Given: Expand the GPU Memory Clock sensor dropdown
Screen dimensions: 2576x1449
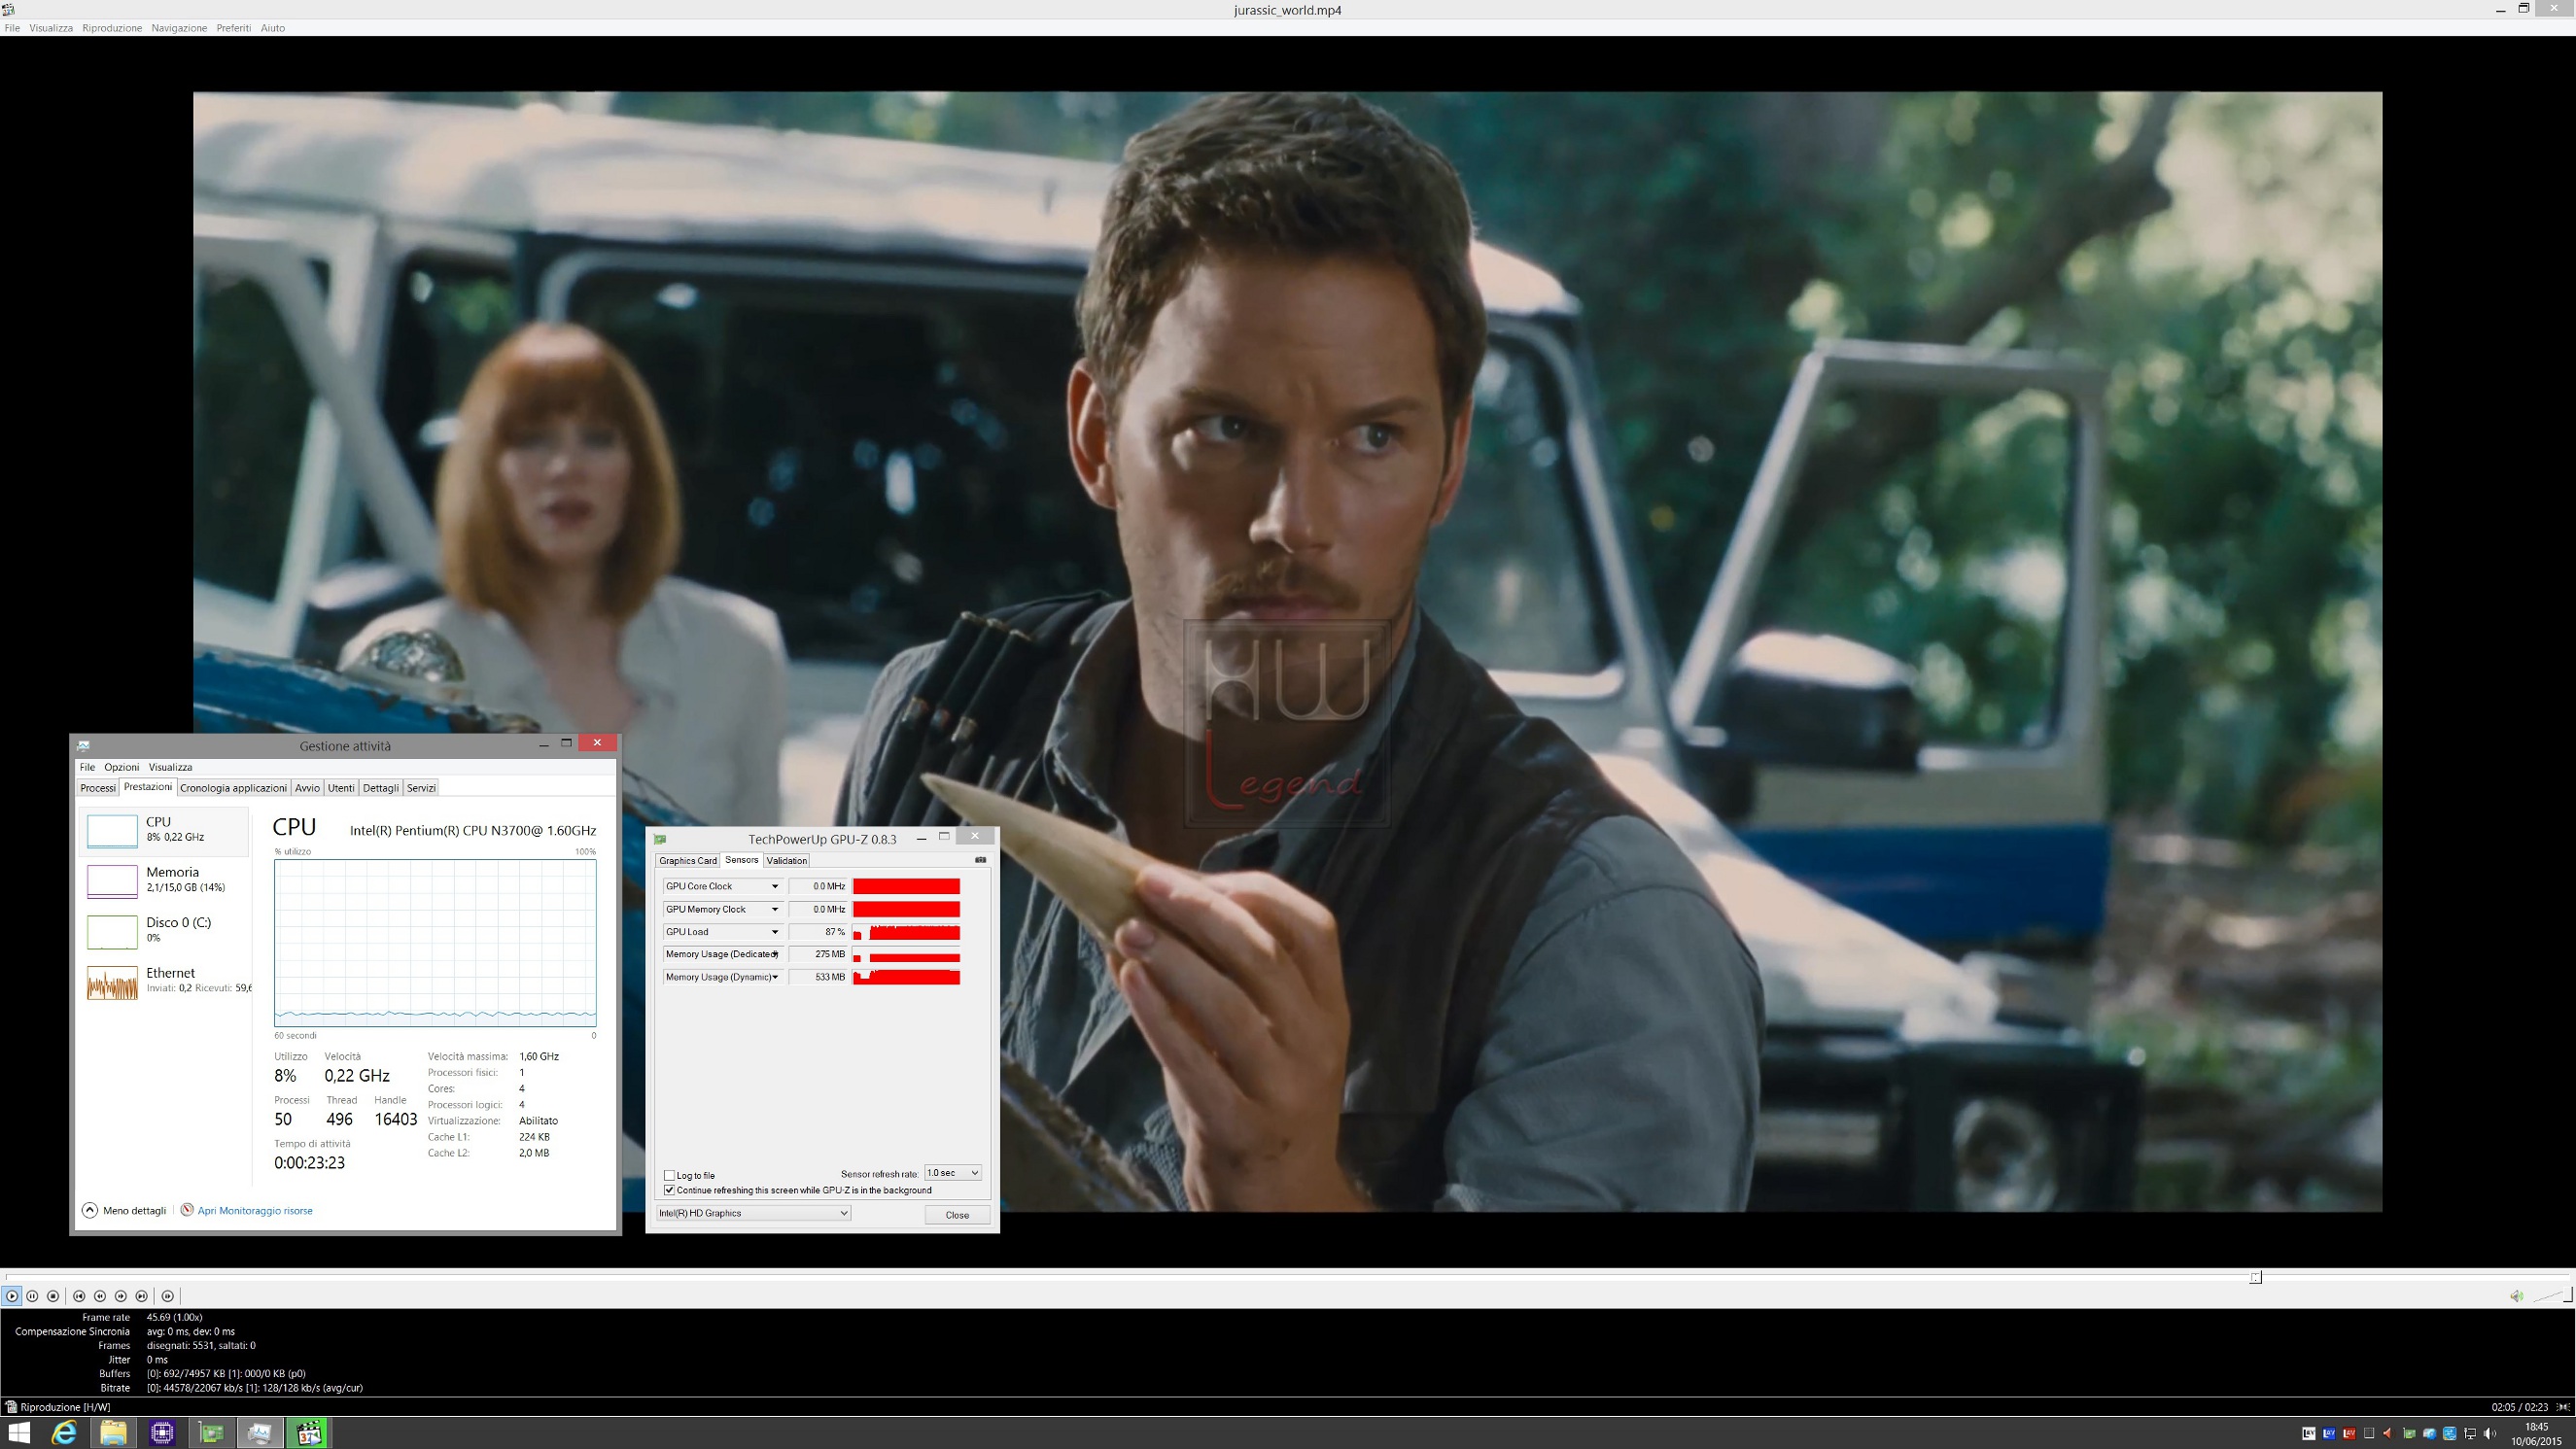Looking at the screenshot, I should pyautogui.click(x=774, y=909).
